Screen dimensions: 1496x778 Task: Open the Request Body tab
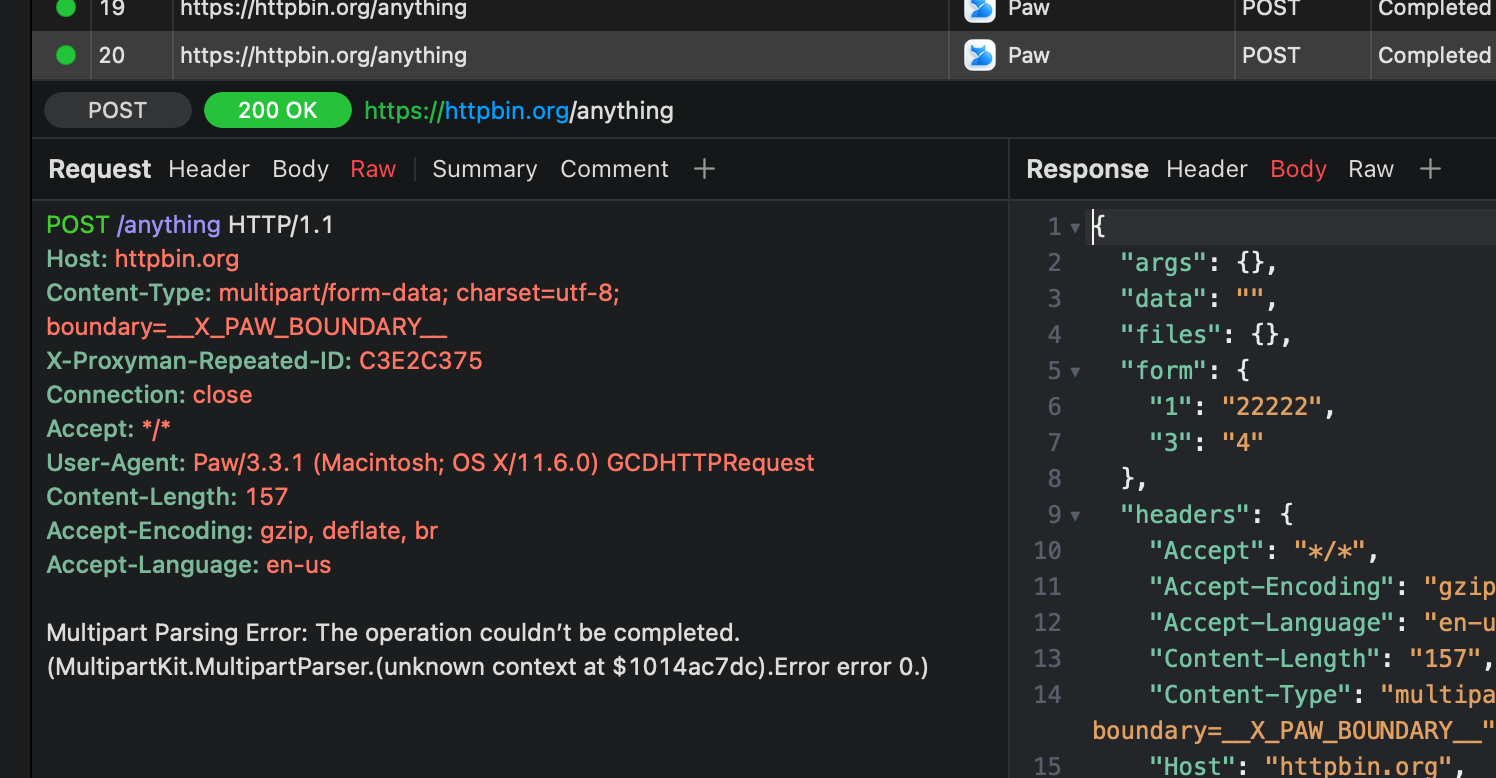tap(300, 169)
